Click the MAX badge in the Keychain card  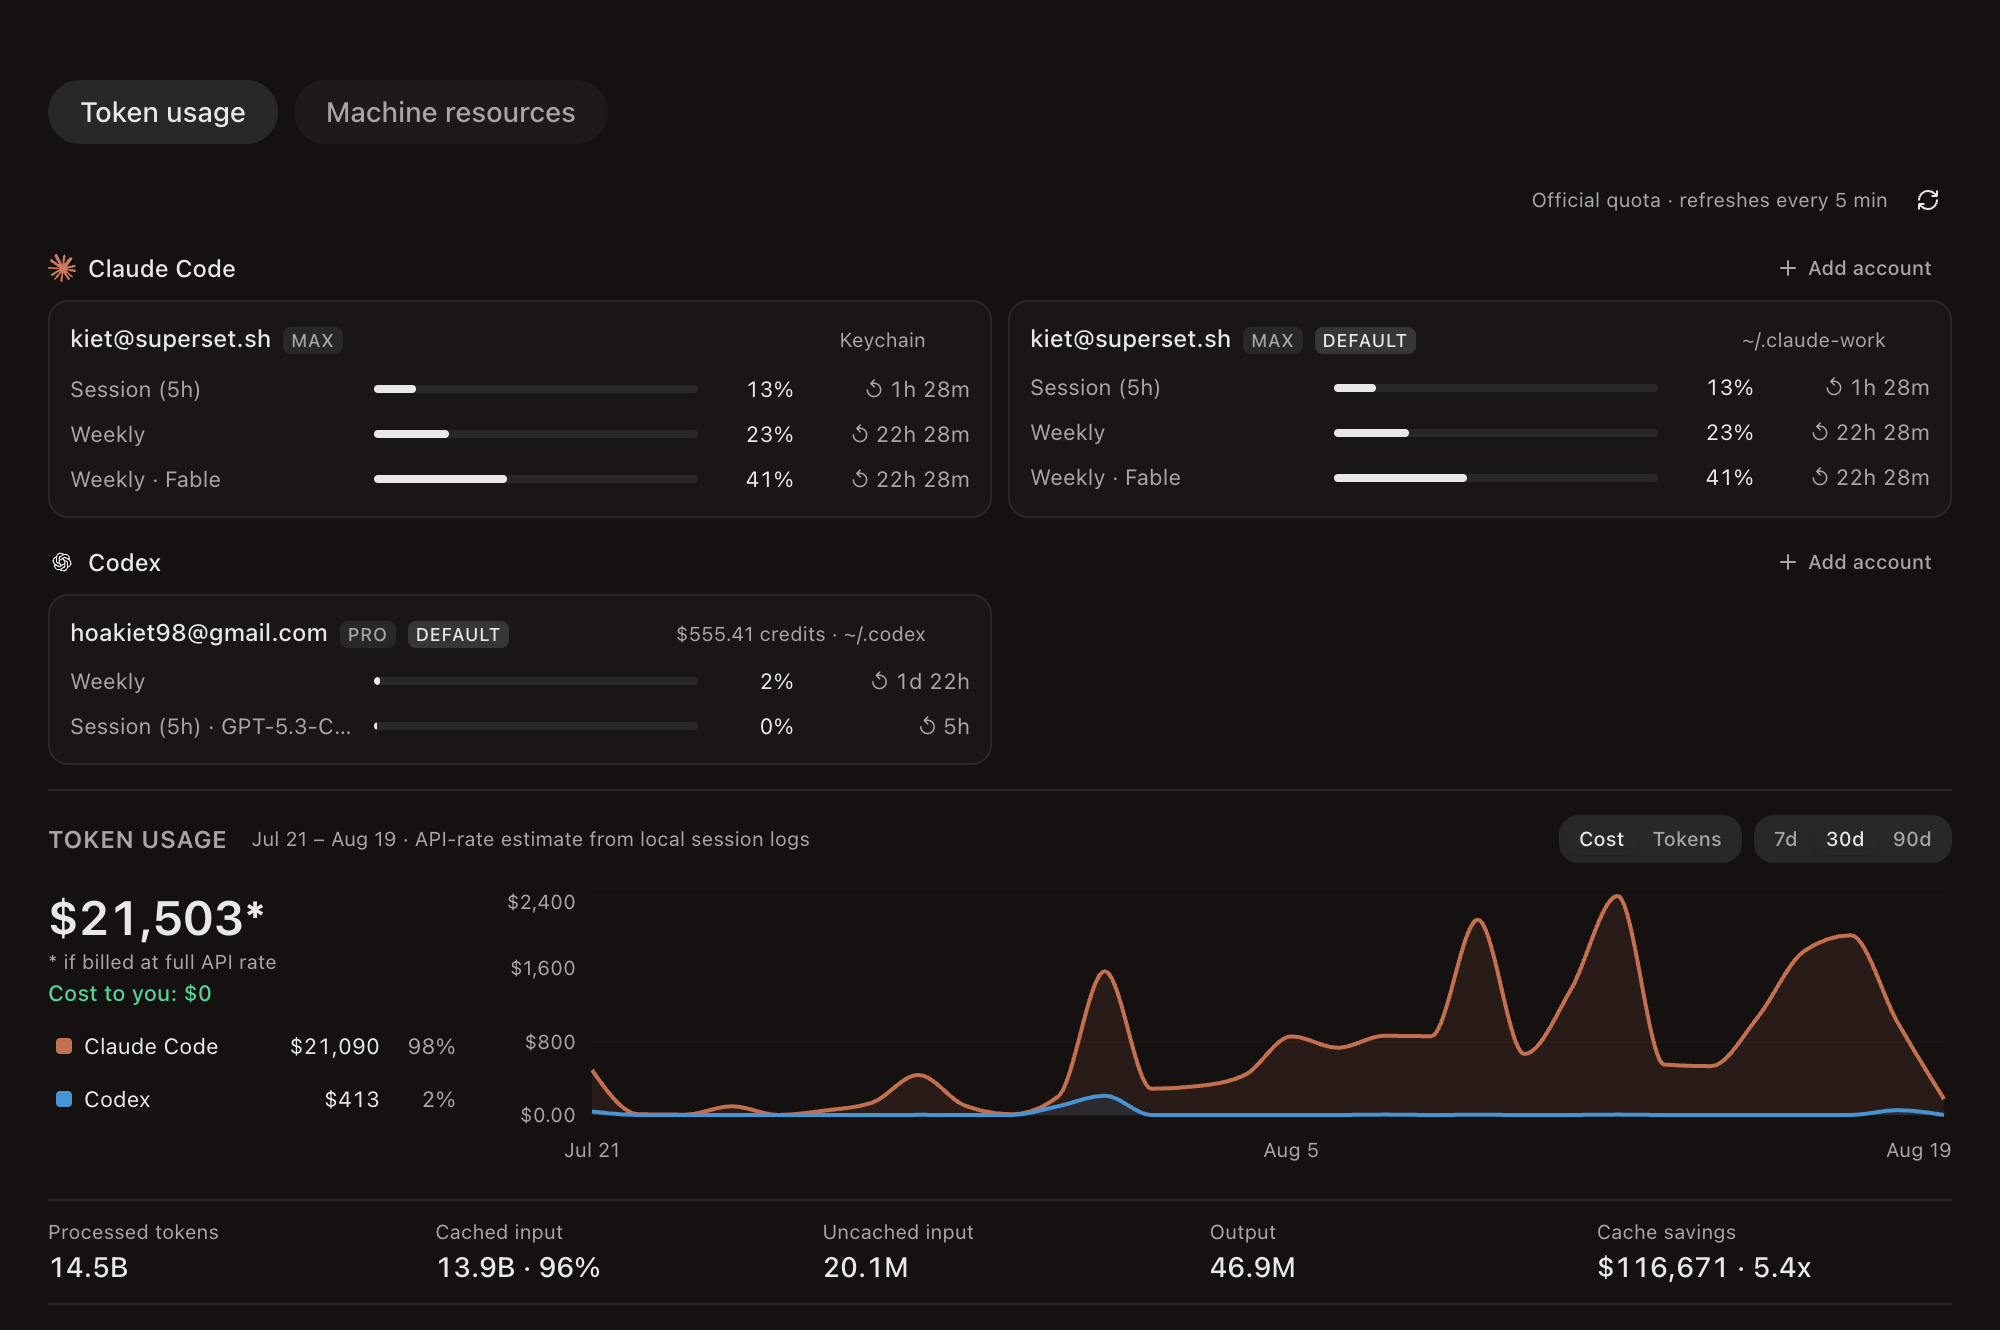[x=312, y=341]
